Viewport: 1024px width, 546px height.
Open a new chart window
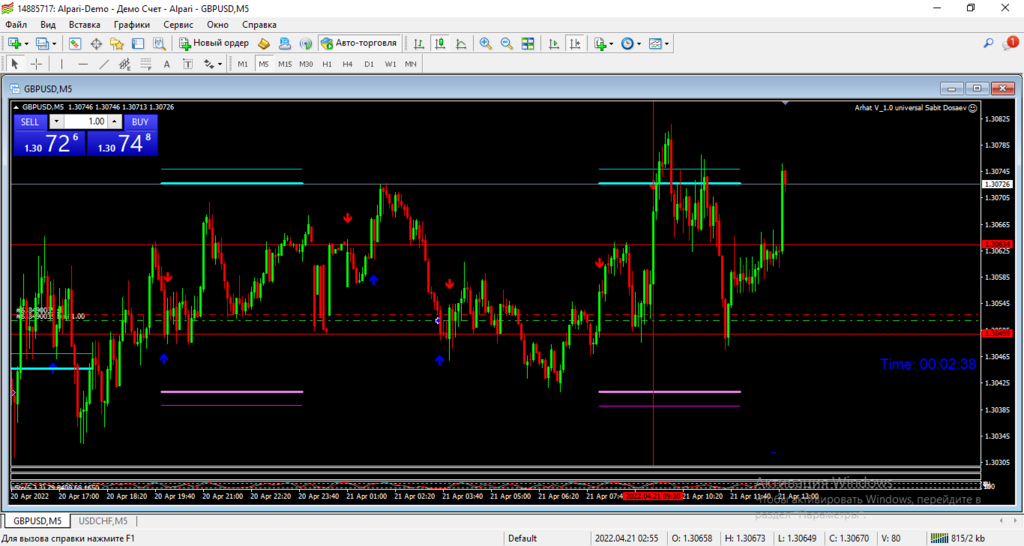pos(14,44)
